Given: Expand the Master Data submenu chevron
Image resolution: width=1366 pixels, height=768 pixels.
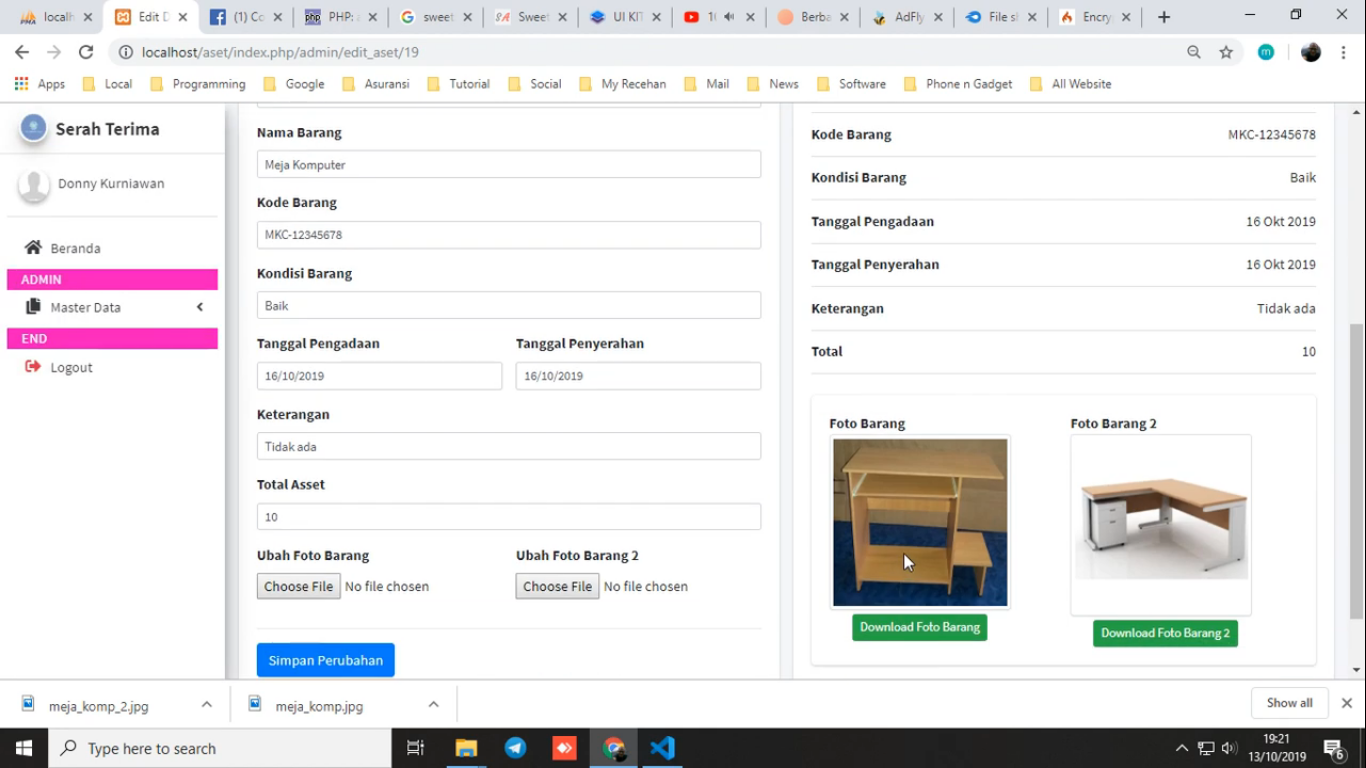Looking at the screenshot, I should pyautogui.click(x=200, y=307).
